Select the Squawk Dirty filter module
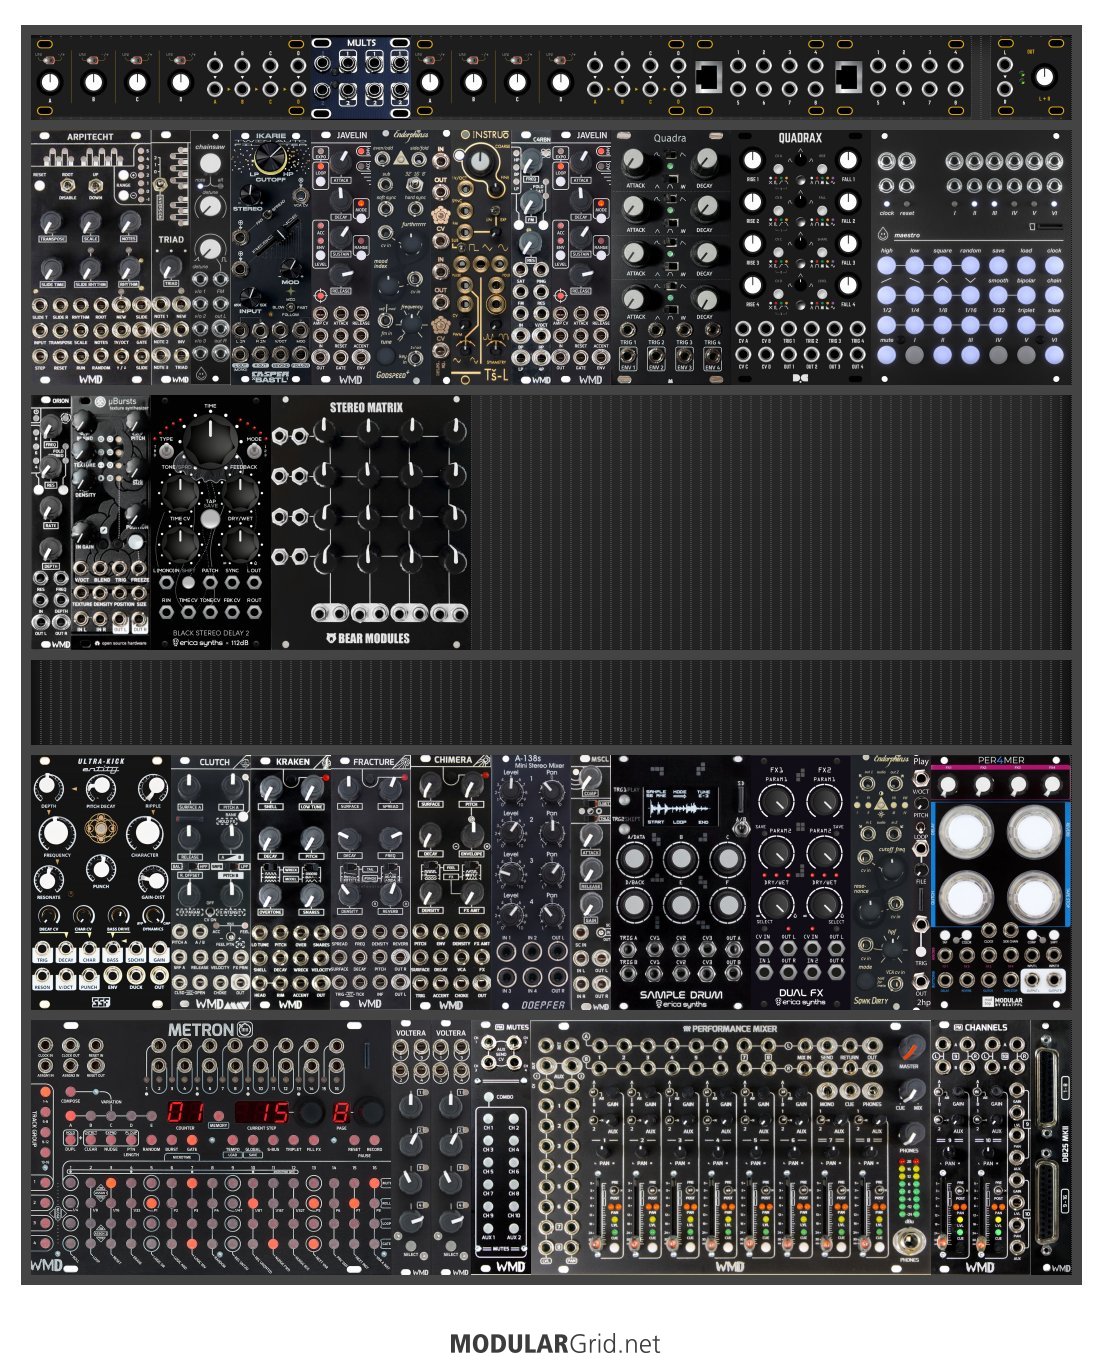The image size is (1112, 1365). (x=881, y=882)
